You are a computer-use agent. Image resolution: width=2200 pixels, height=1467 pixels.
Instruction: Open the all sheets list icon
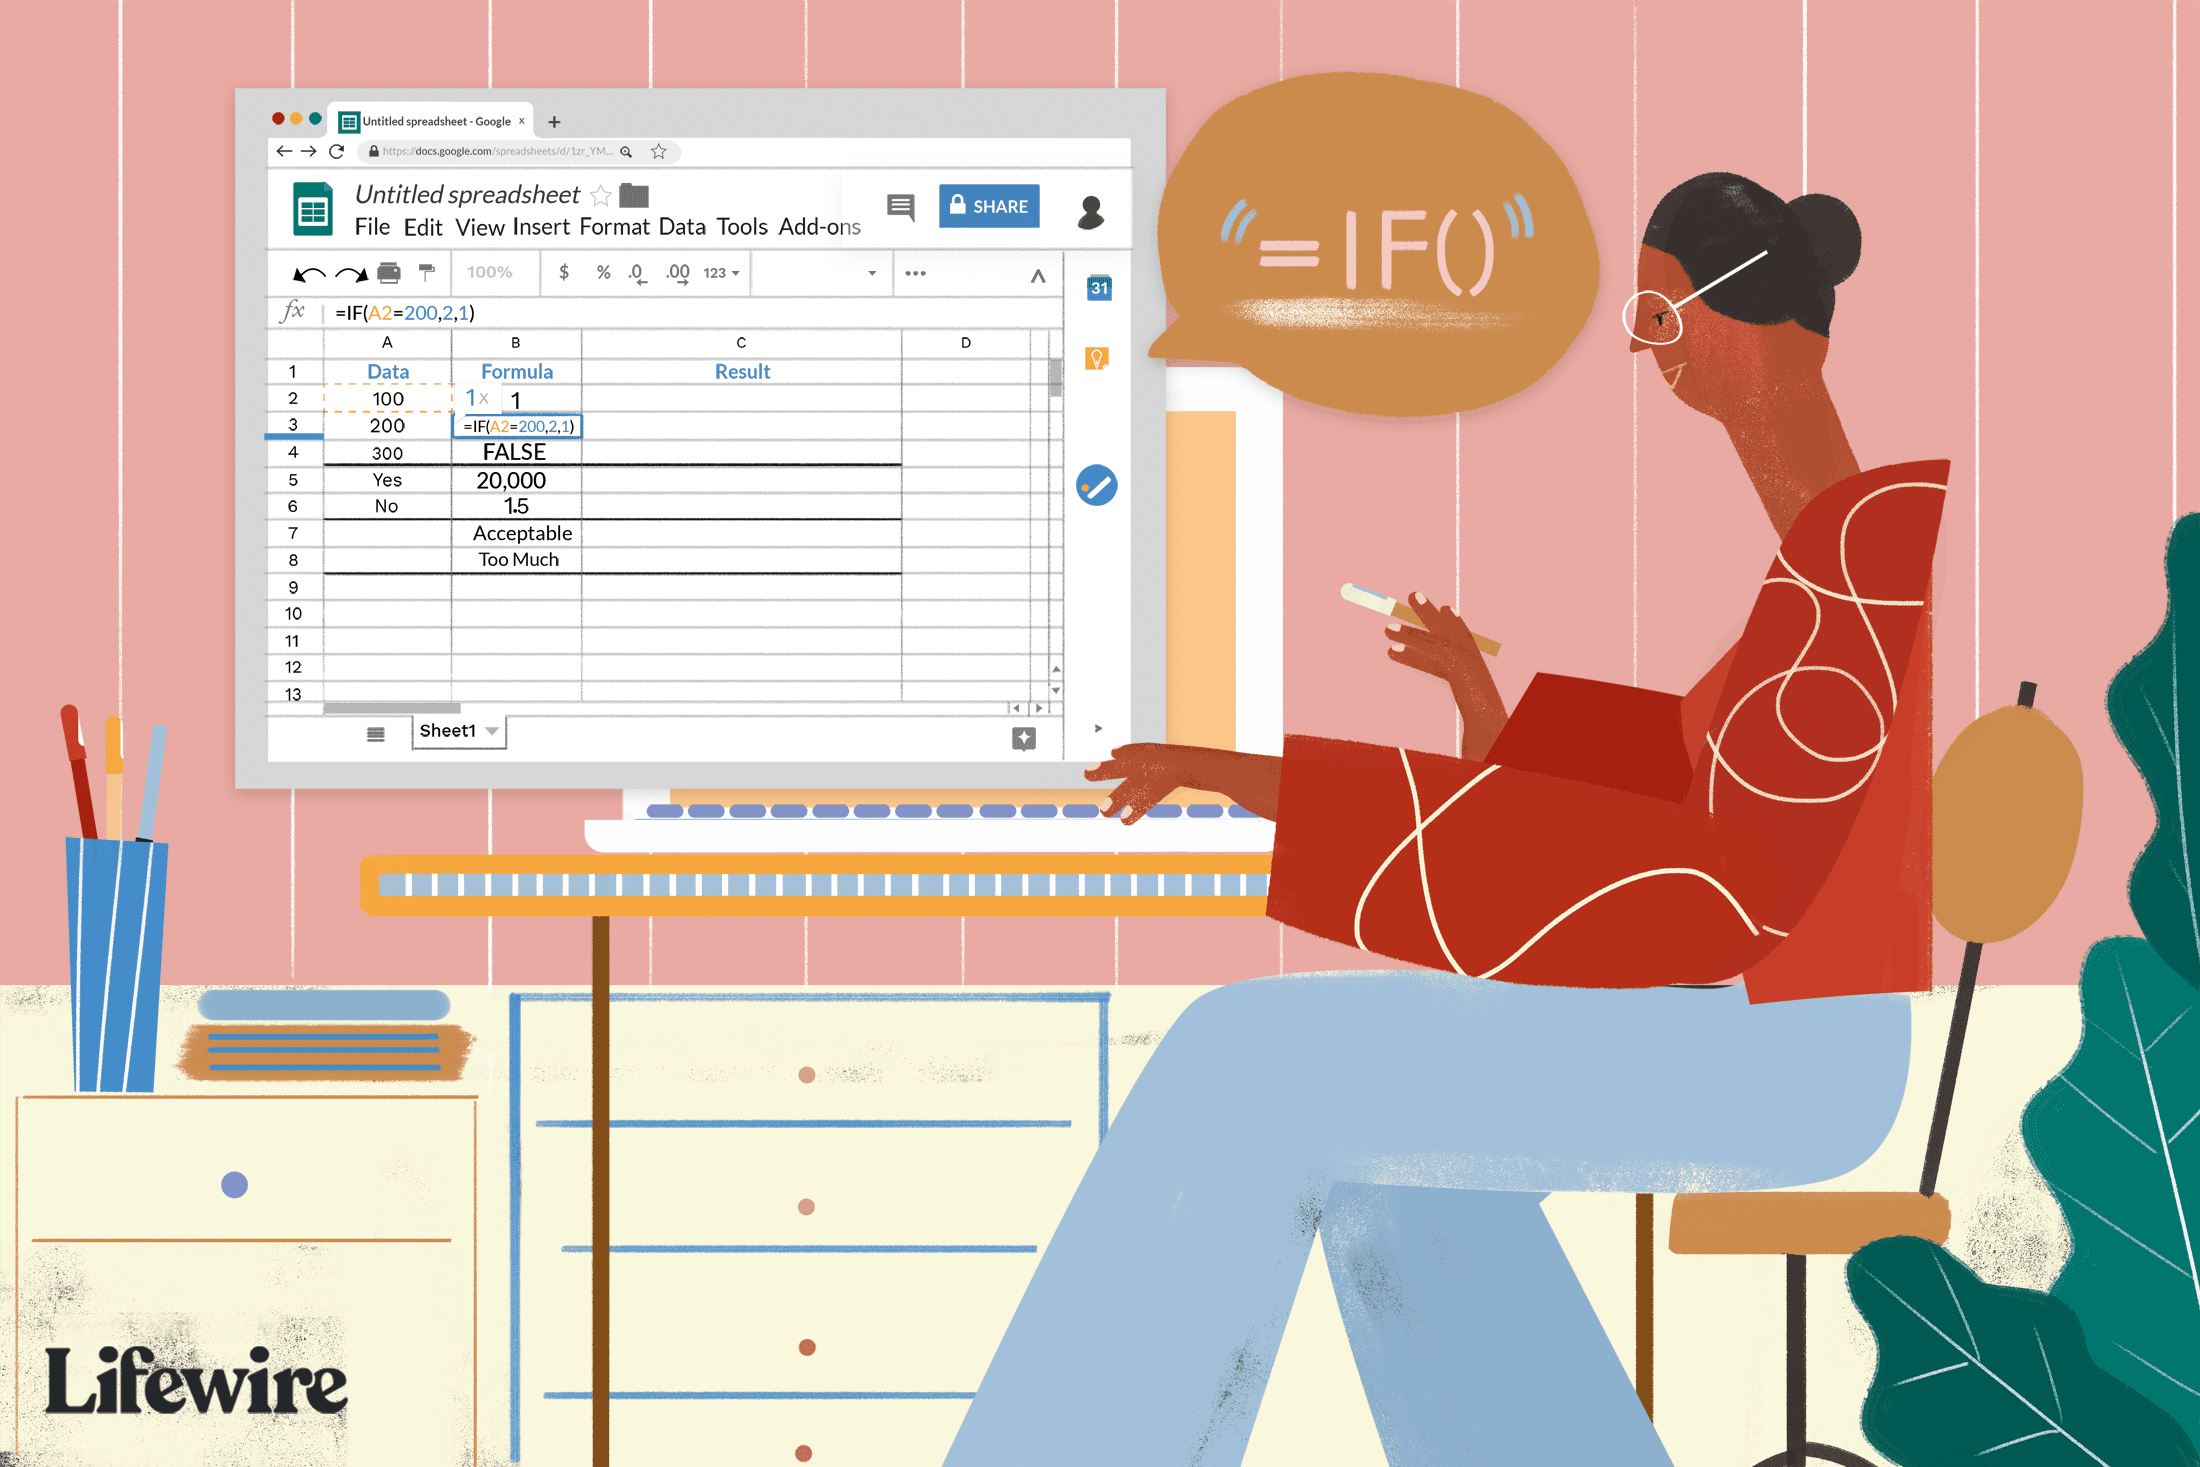coord(376,734)
